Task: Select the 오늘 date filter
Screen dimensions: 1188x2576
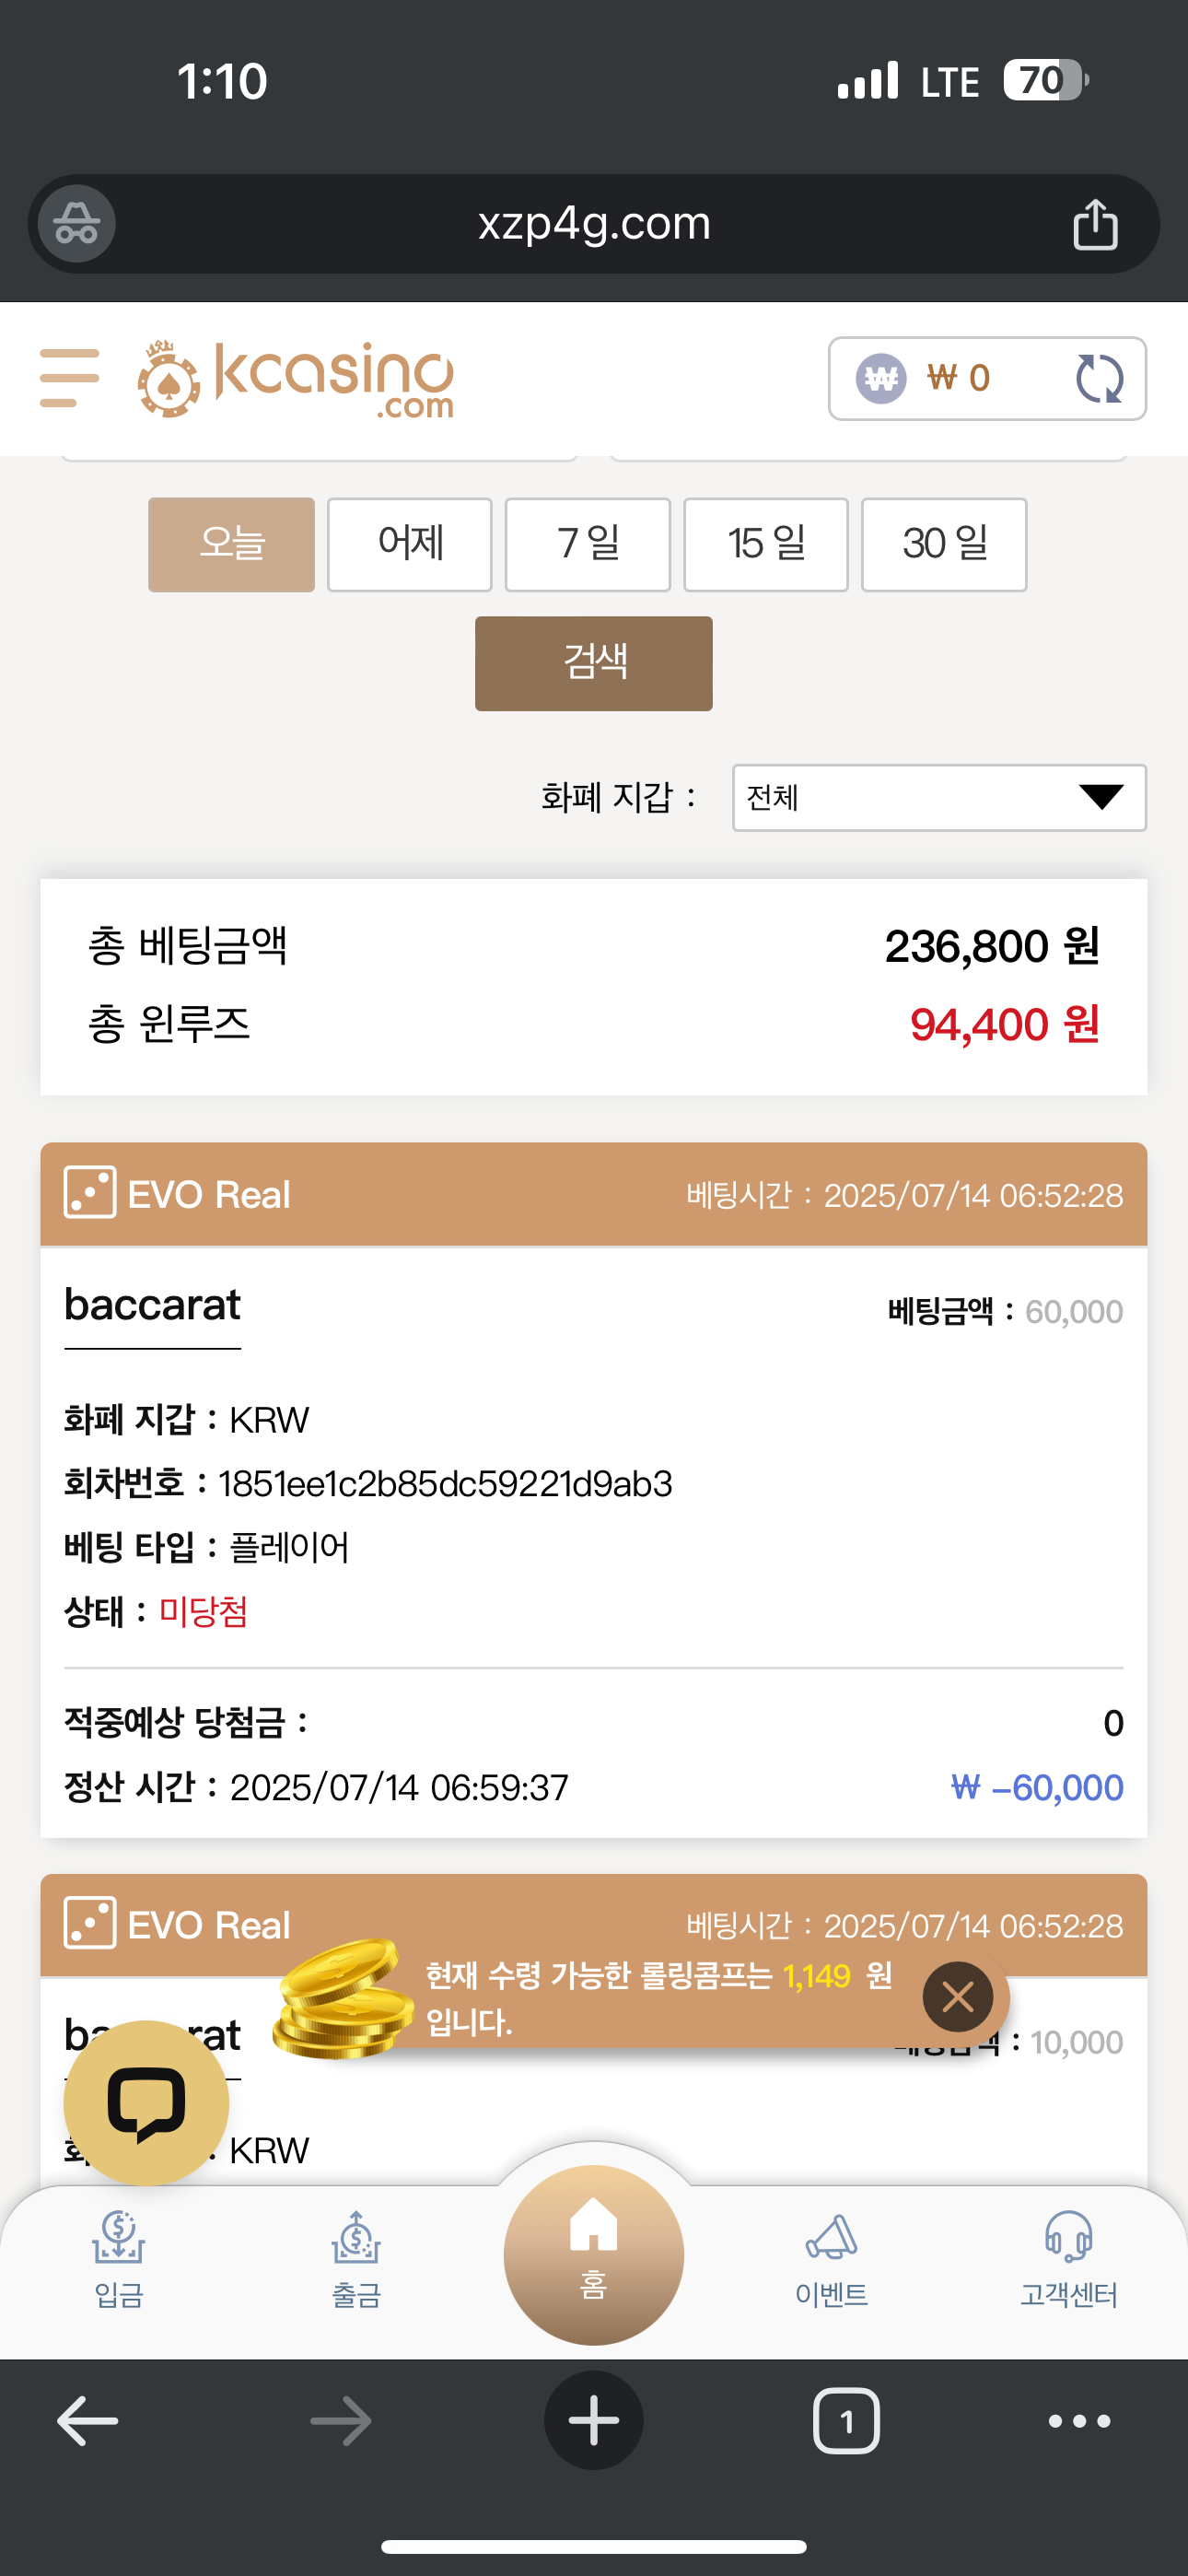Action: 231,544
